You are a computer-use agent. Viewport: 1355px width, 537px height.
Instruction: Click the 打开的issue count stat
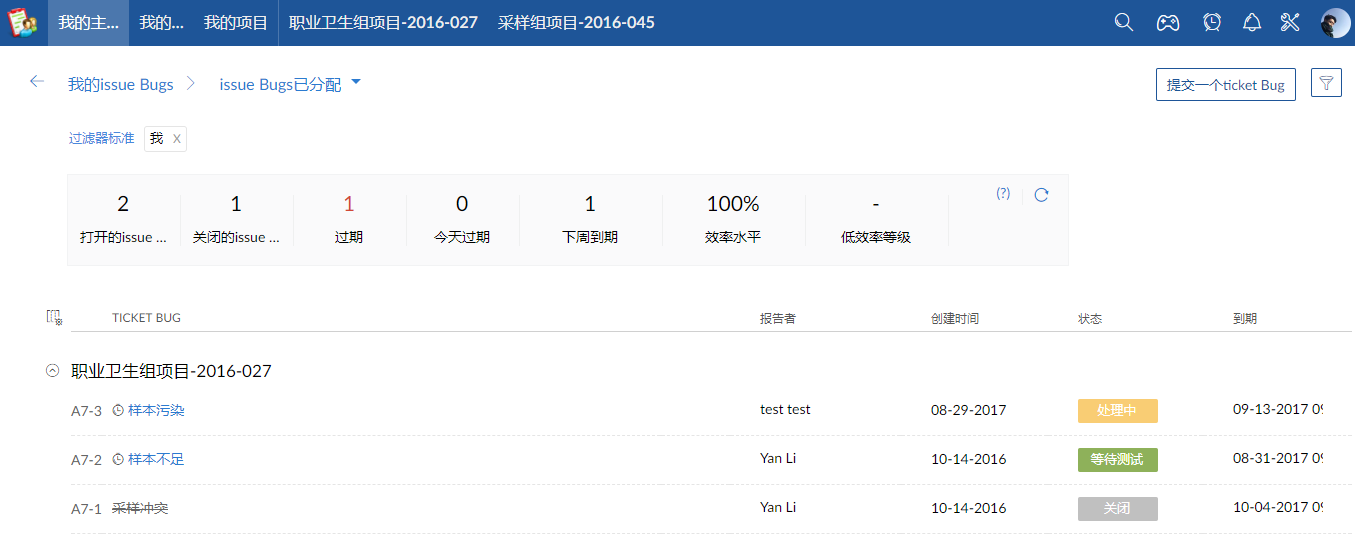[x=123, y=220]
